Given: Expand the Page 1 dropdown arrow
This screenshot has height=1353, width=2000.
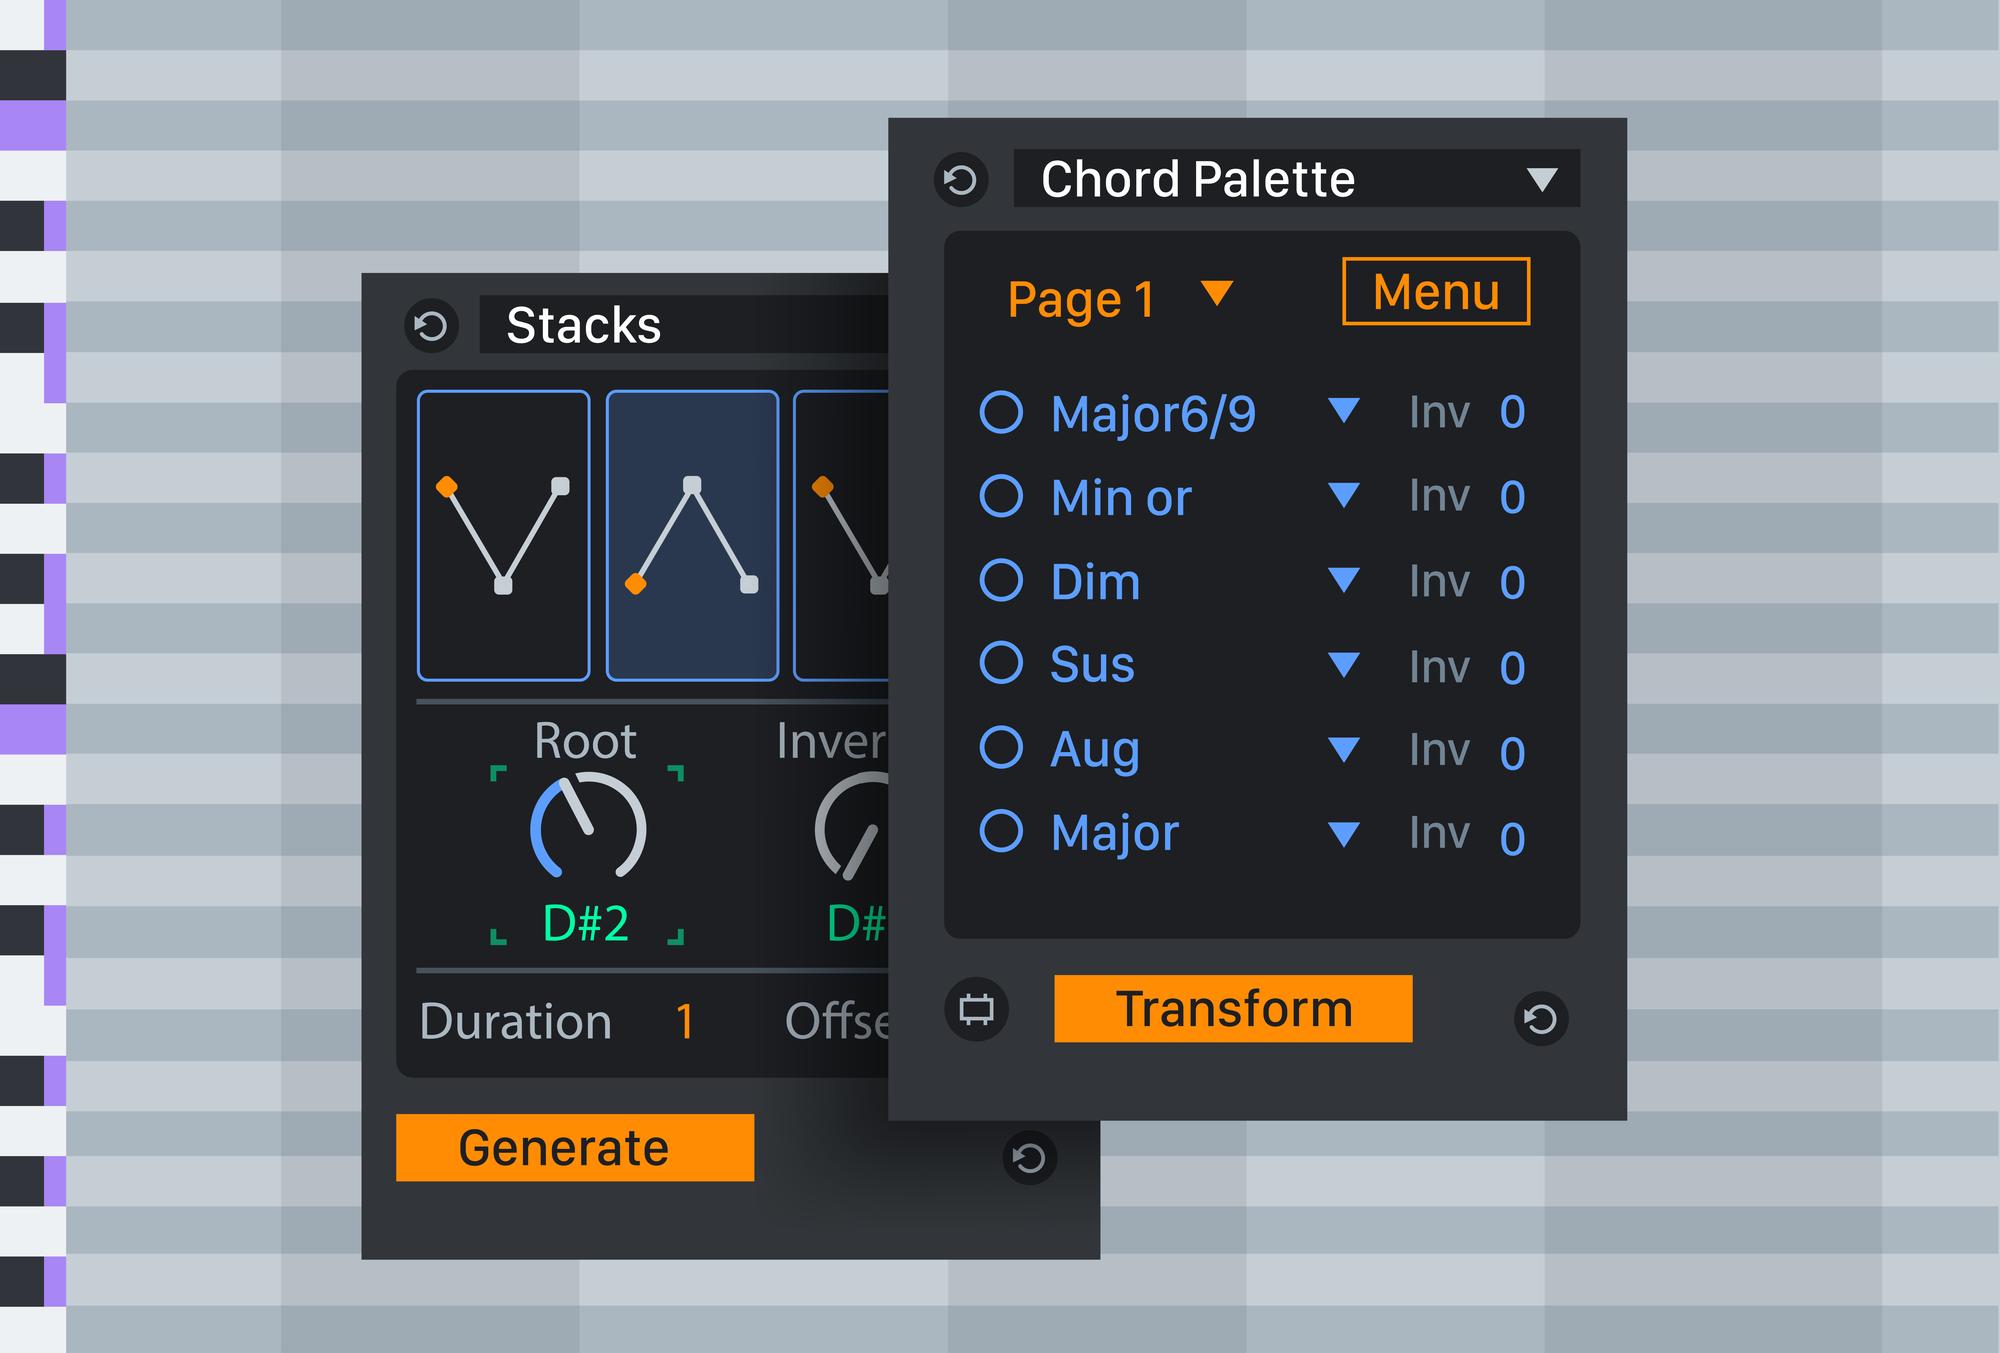Looking at the screenshot, I should click(x=1217, y=293).
